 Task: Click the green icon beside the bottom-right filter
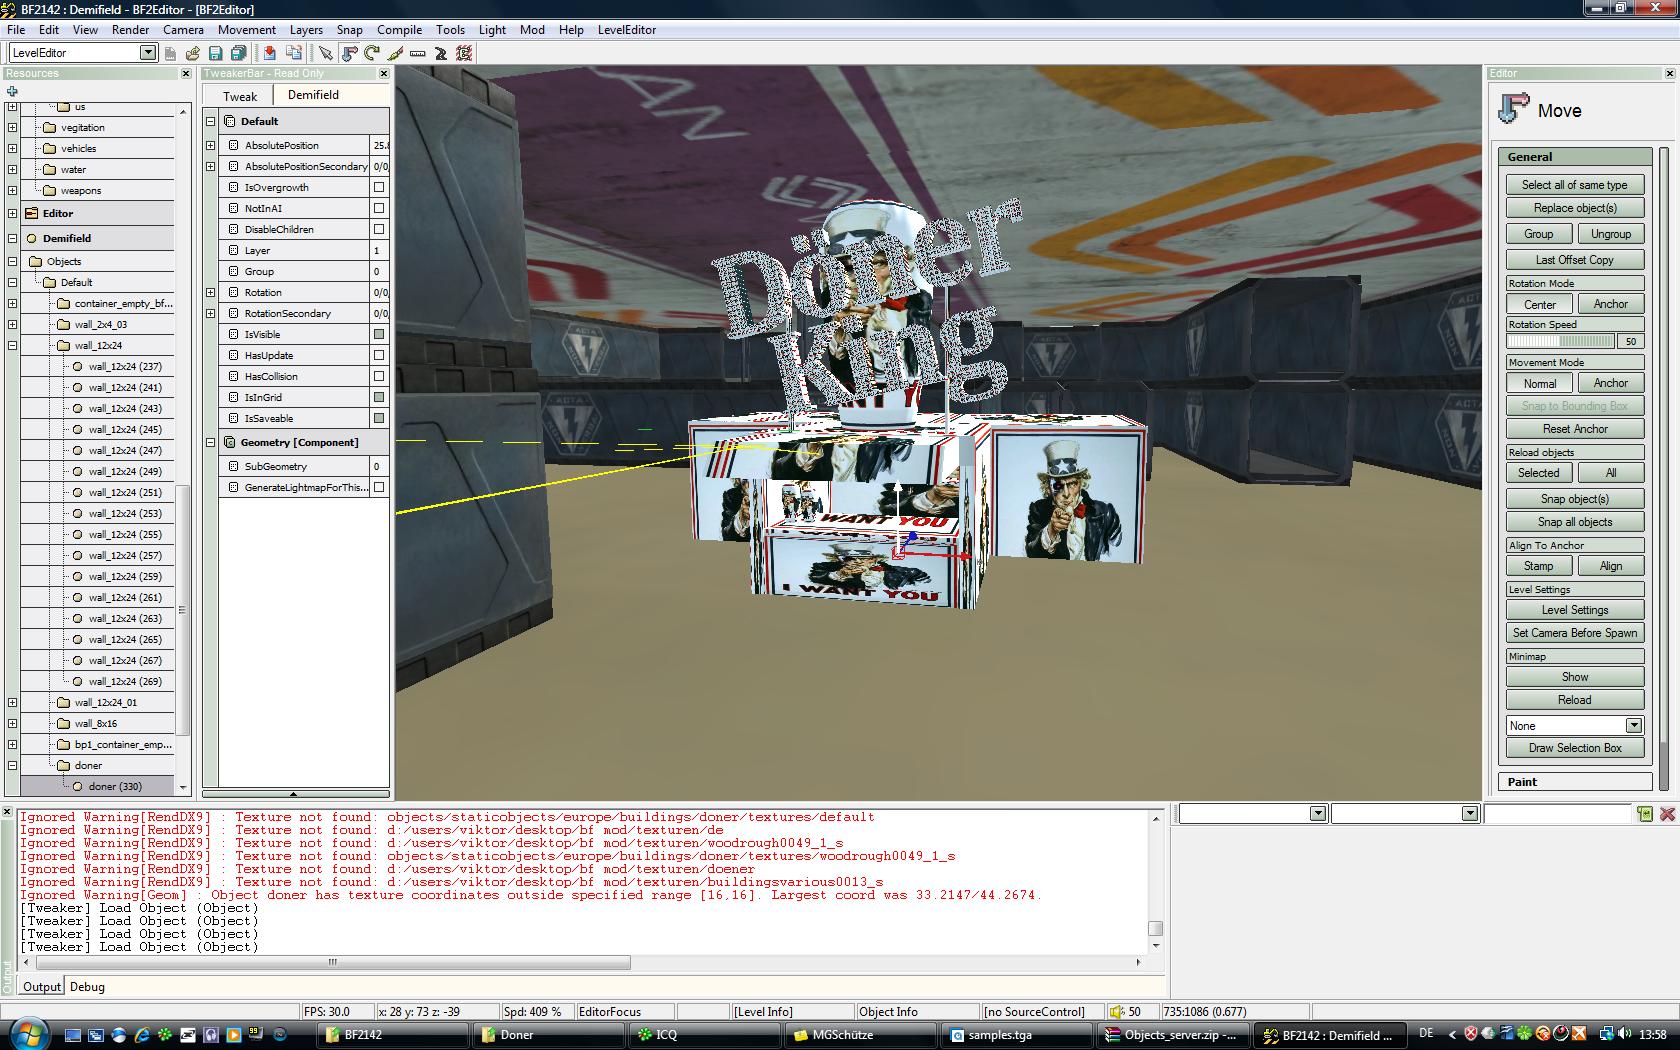(x=1645, y=814)
